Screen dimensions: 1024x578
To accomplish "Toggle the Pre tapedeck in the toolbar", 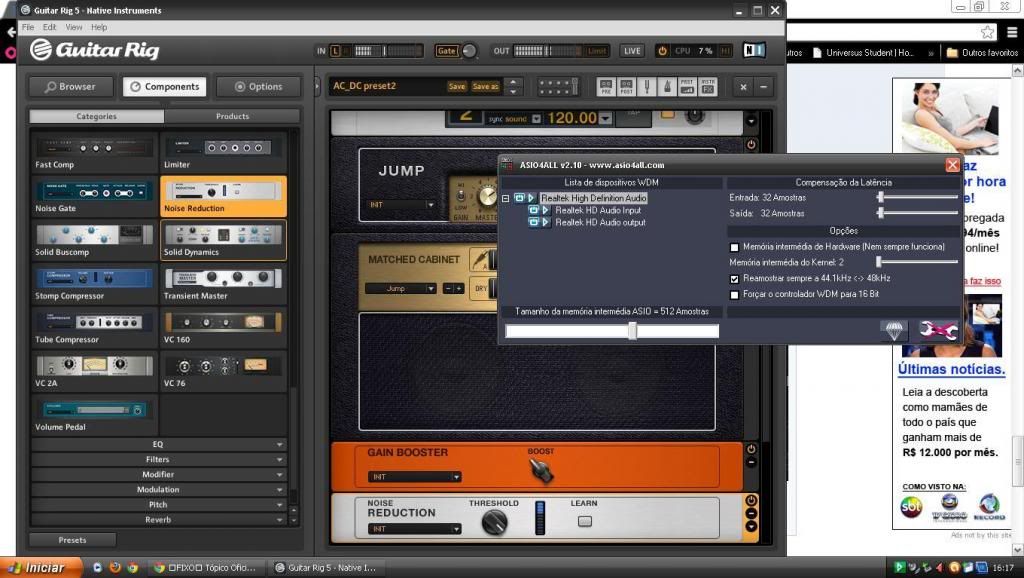I will point(606,87).
